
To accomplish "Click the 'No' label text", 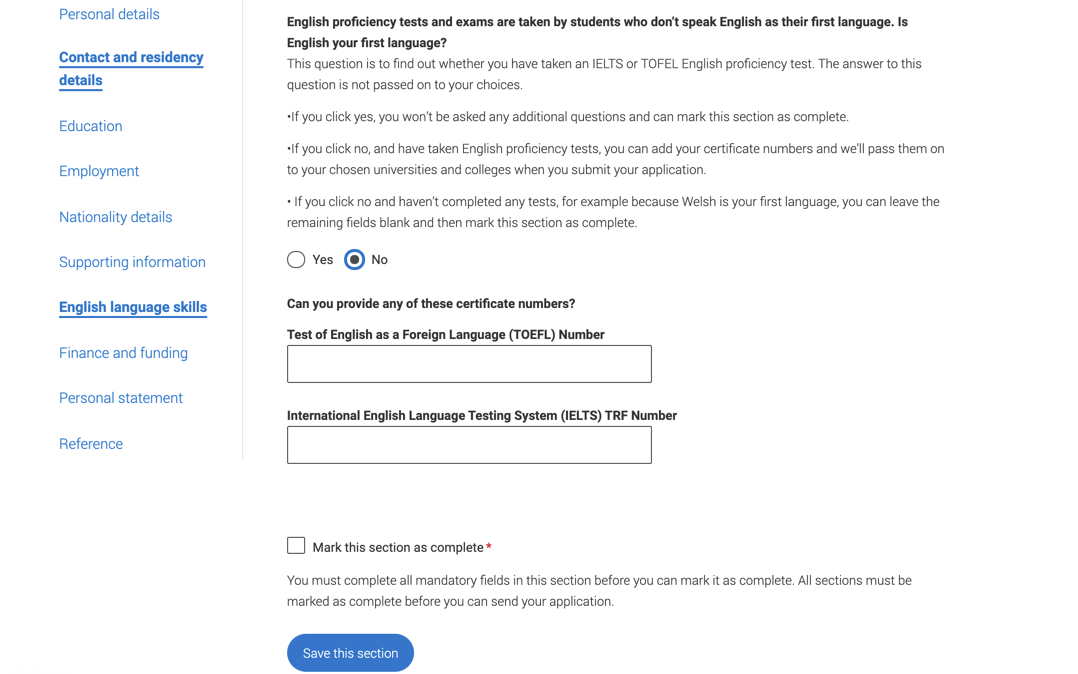I will click(x=380, y=260).
